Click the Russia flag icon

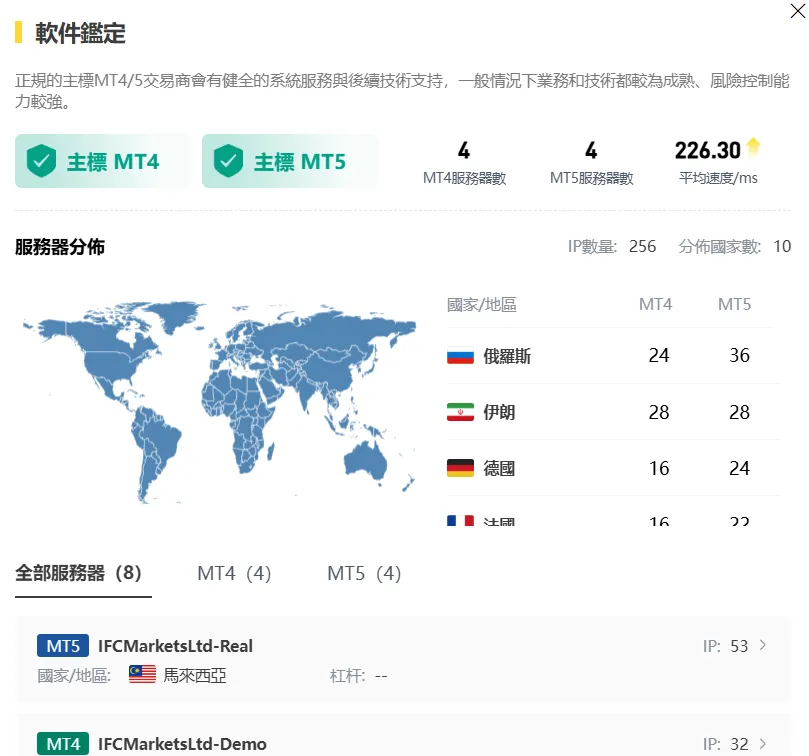pos(460,356)
